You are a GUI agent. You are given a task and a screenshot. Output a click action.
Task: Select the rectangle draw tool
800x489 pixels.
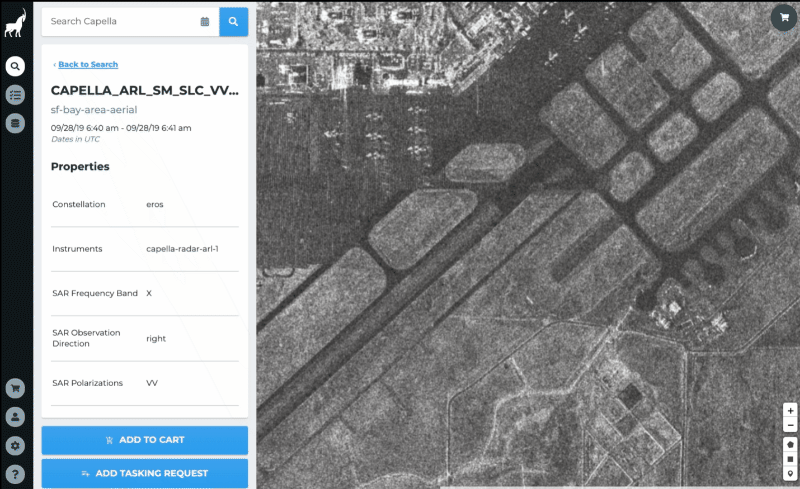790,459
